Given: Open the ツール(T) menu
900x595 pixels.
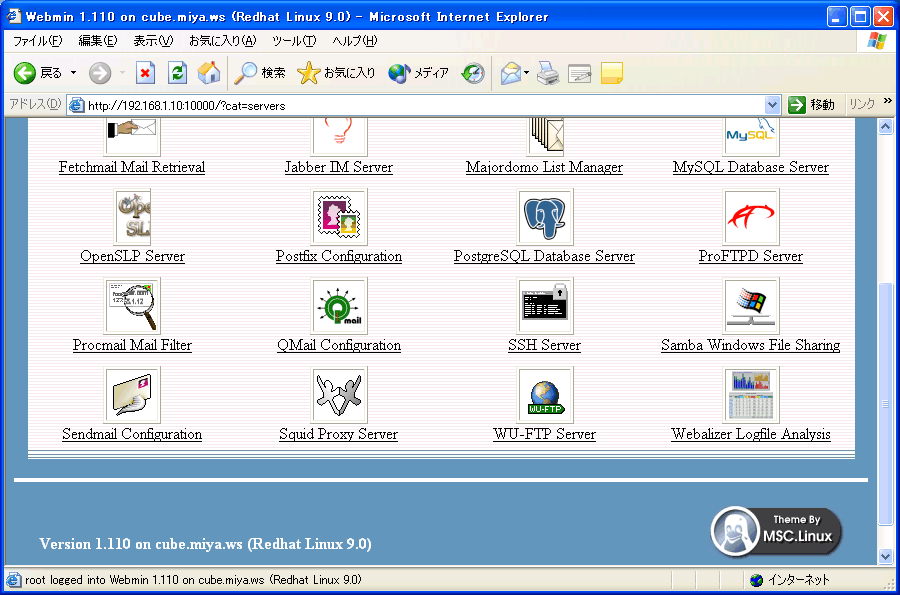Looking at the screenshot, I should coord(294,41).
